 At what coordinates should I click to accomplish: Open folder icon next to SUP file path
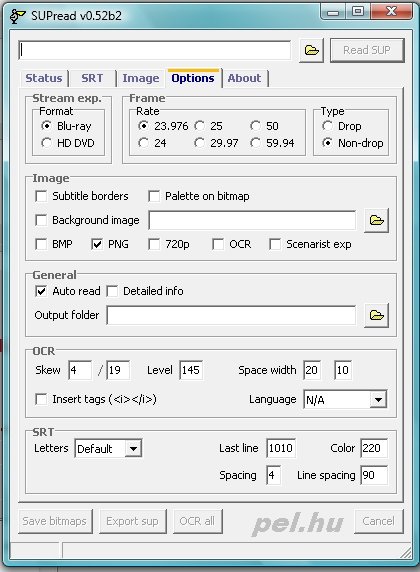(311, 50)
